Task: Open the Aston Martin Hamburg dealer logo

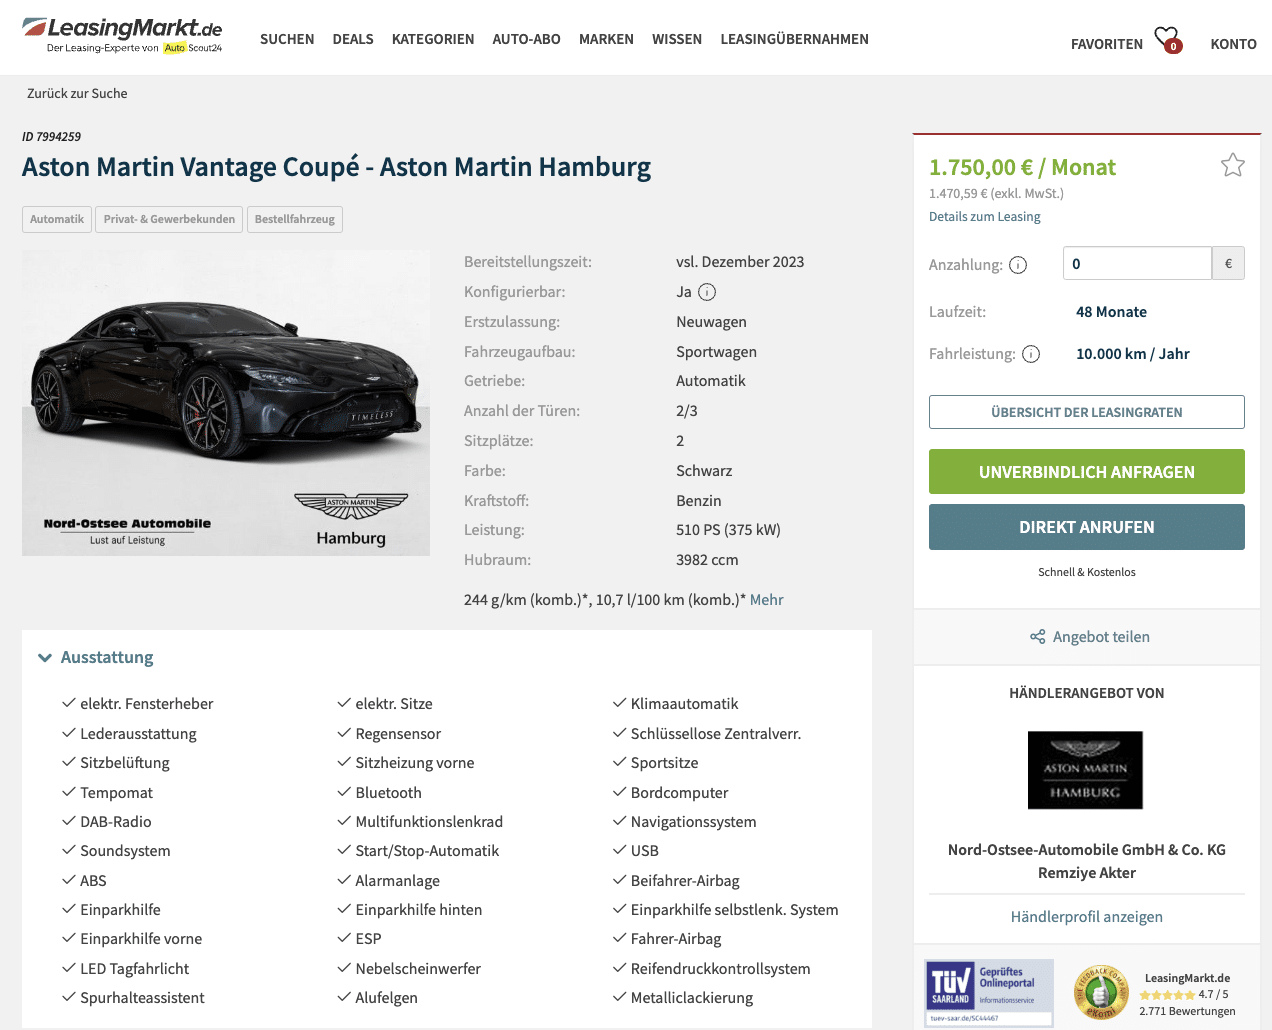Action: click(1085, 770)
